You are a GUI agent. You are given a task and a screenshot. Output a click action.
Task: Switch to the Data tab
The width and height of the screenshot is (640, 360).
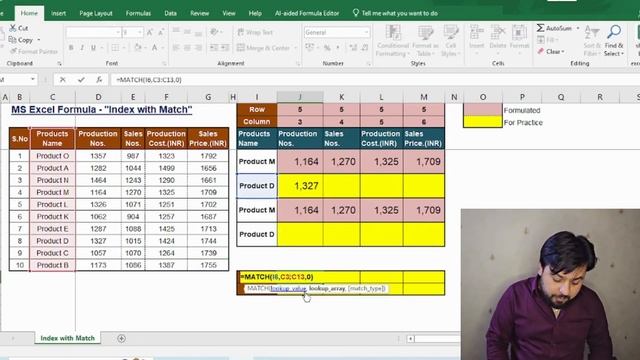coord(170,13)
